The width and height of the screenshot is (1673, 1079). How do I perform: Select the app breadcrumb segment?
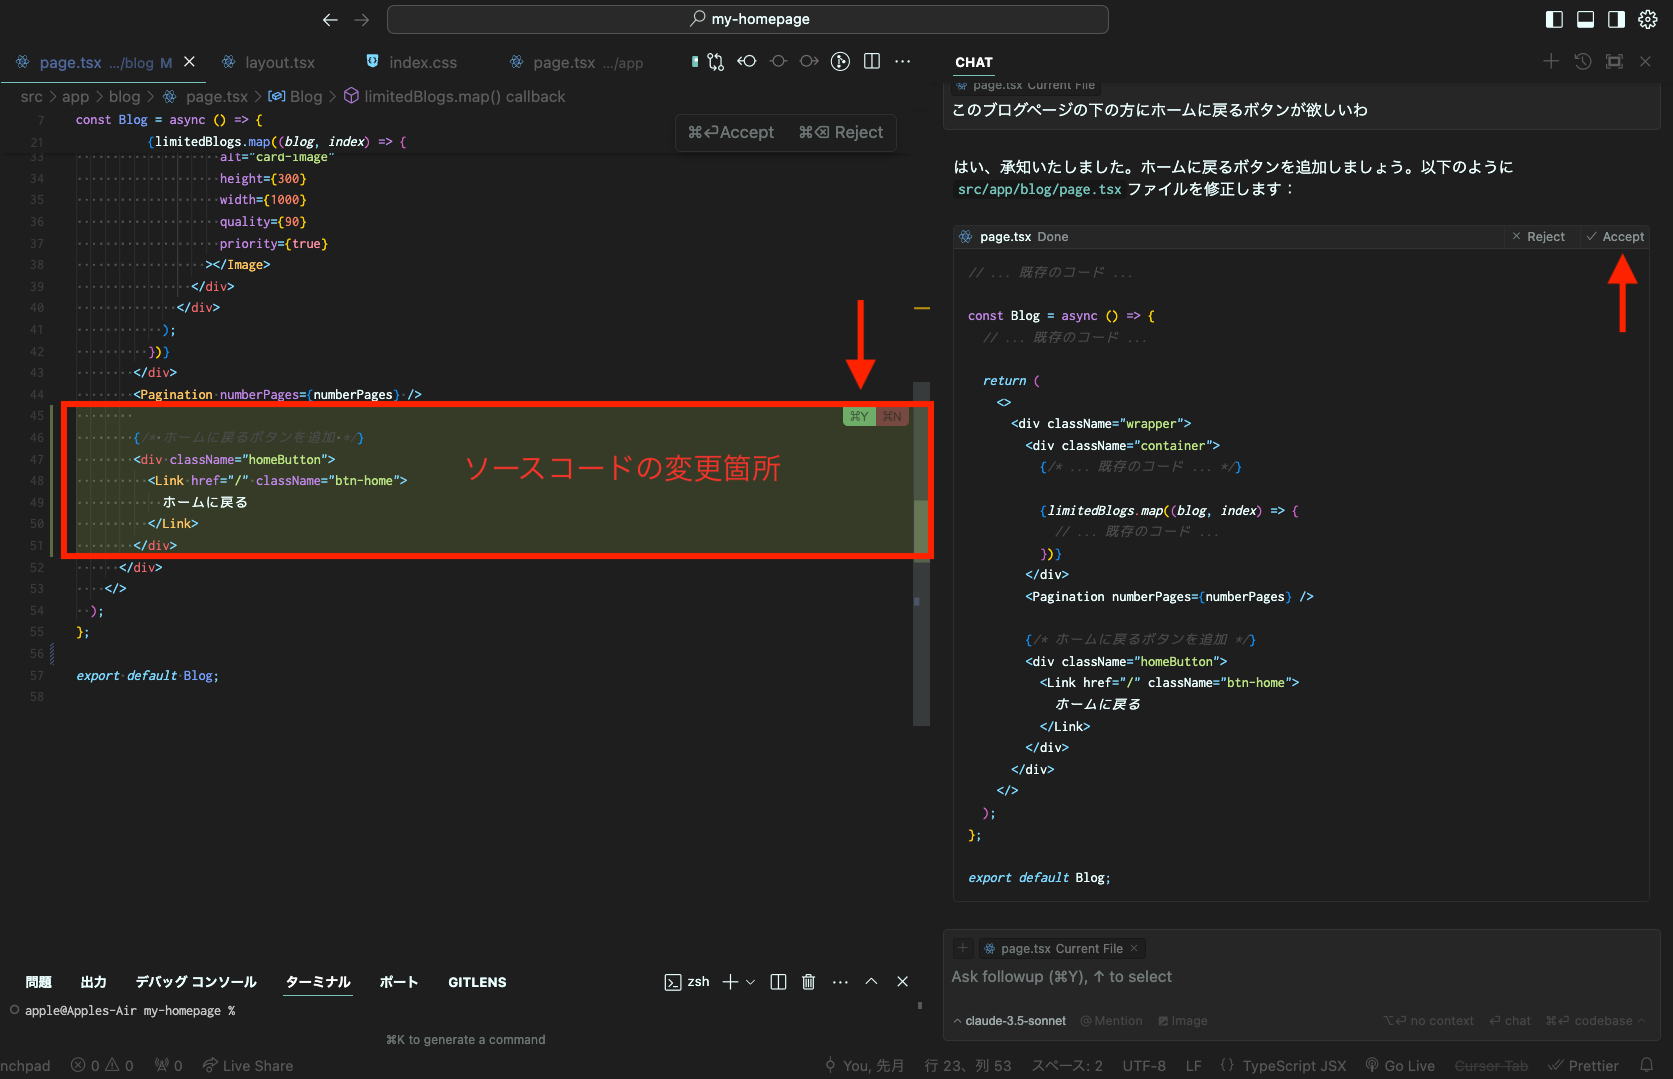[x=75, y=97]
